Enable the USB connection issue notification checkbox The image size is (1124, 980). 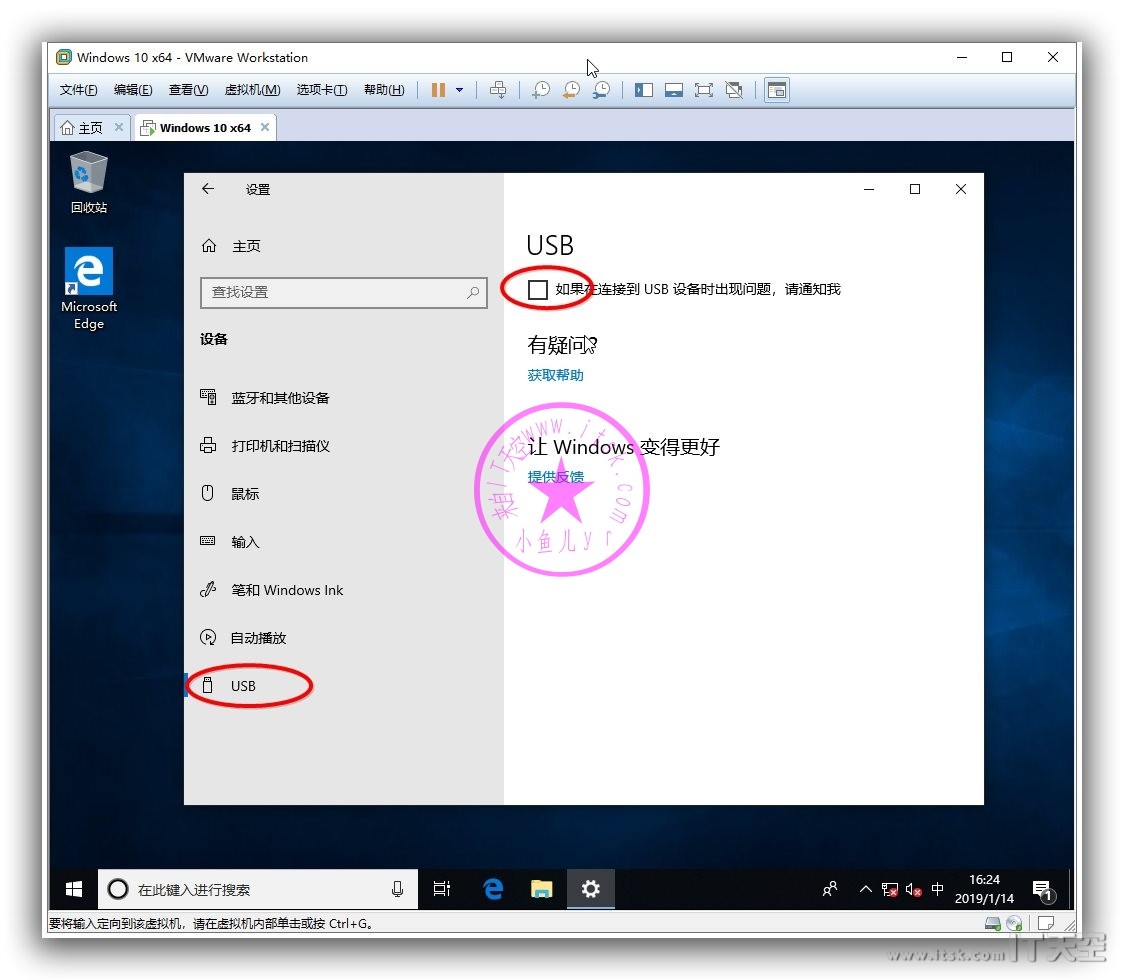pyautogui.click(x=538, y=290)
